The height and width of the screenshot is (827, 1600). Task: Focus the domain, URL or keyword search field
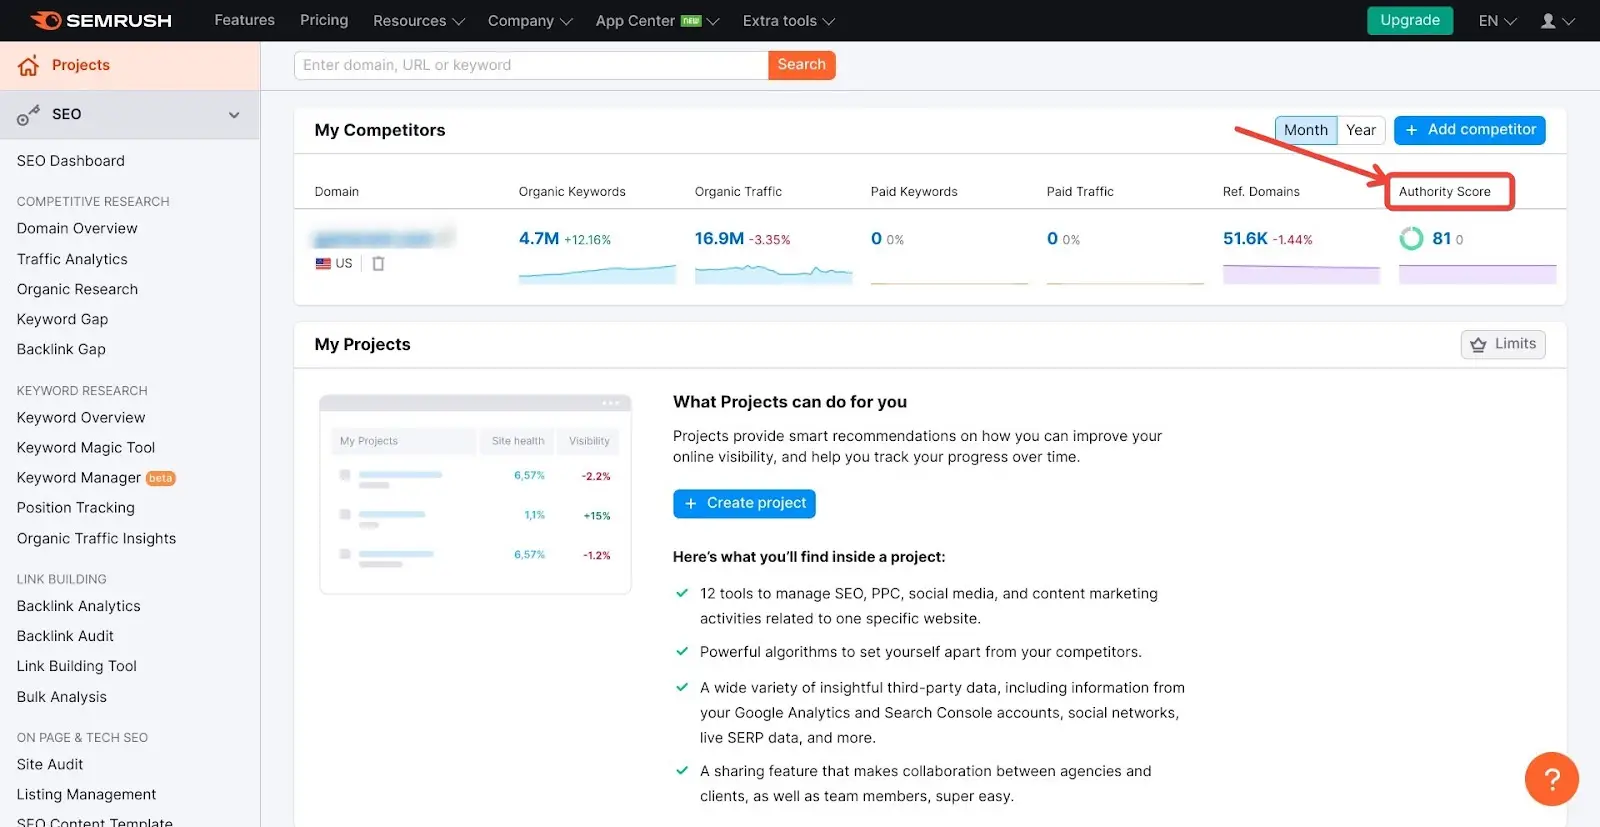531,65
